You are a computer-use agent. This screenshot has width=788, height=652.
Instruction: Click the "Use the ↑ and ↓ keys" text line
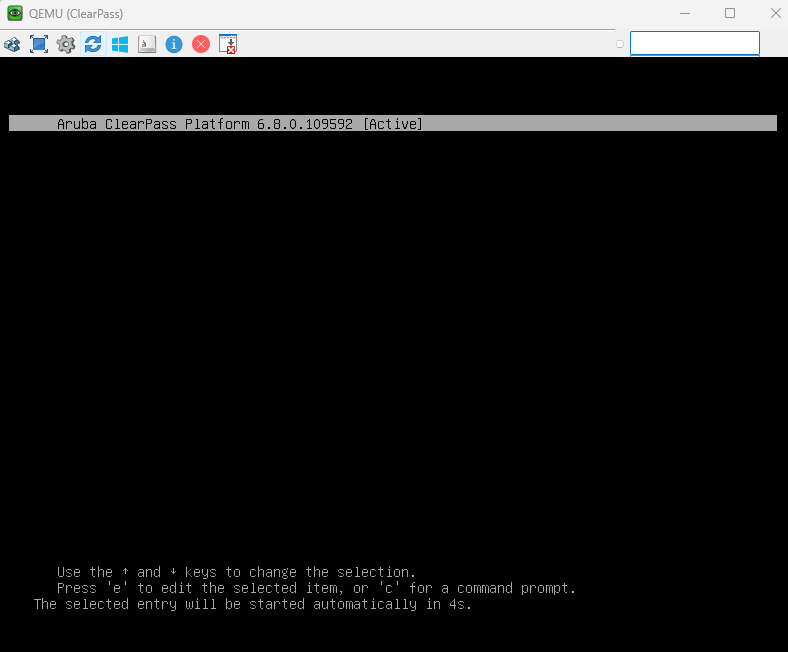236,572
